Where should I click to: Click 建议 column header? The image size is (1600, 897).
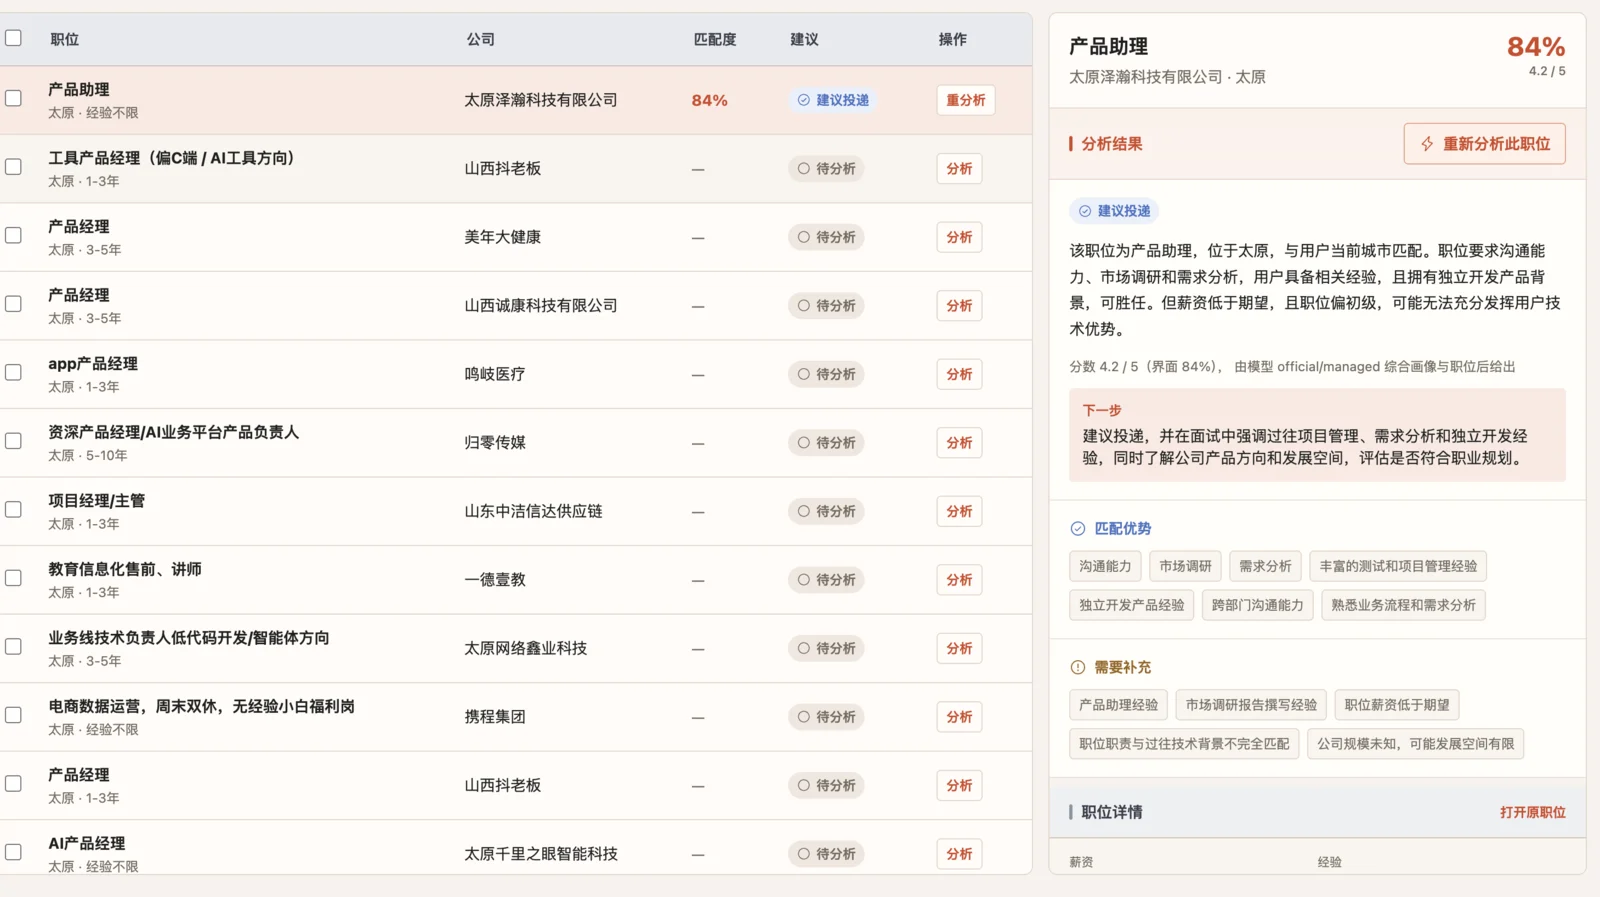pos(804,39)
